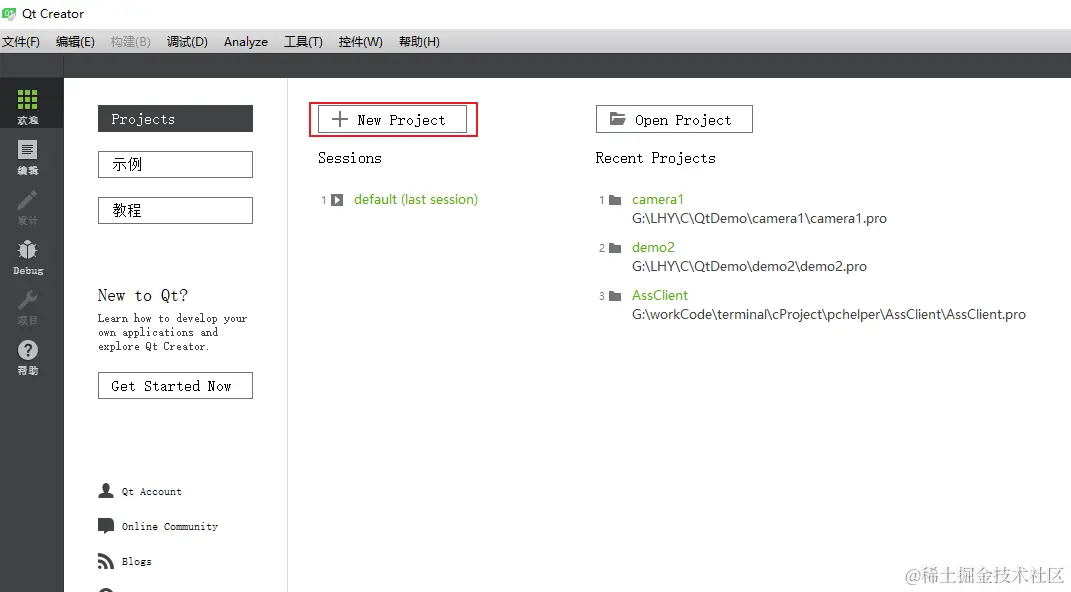
Task: Open the 构建(B) menu
Action: click(130, 42)
